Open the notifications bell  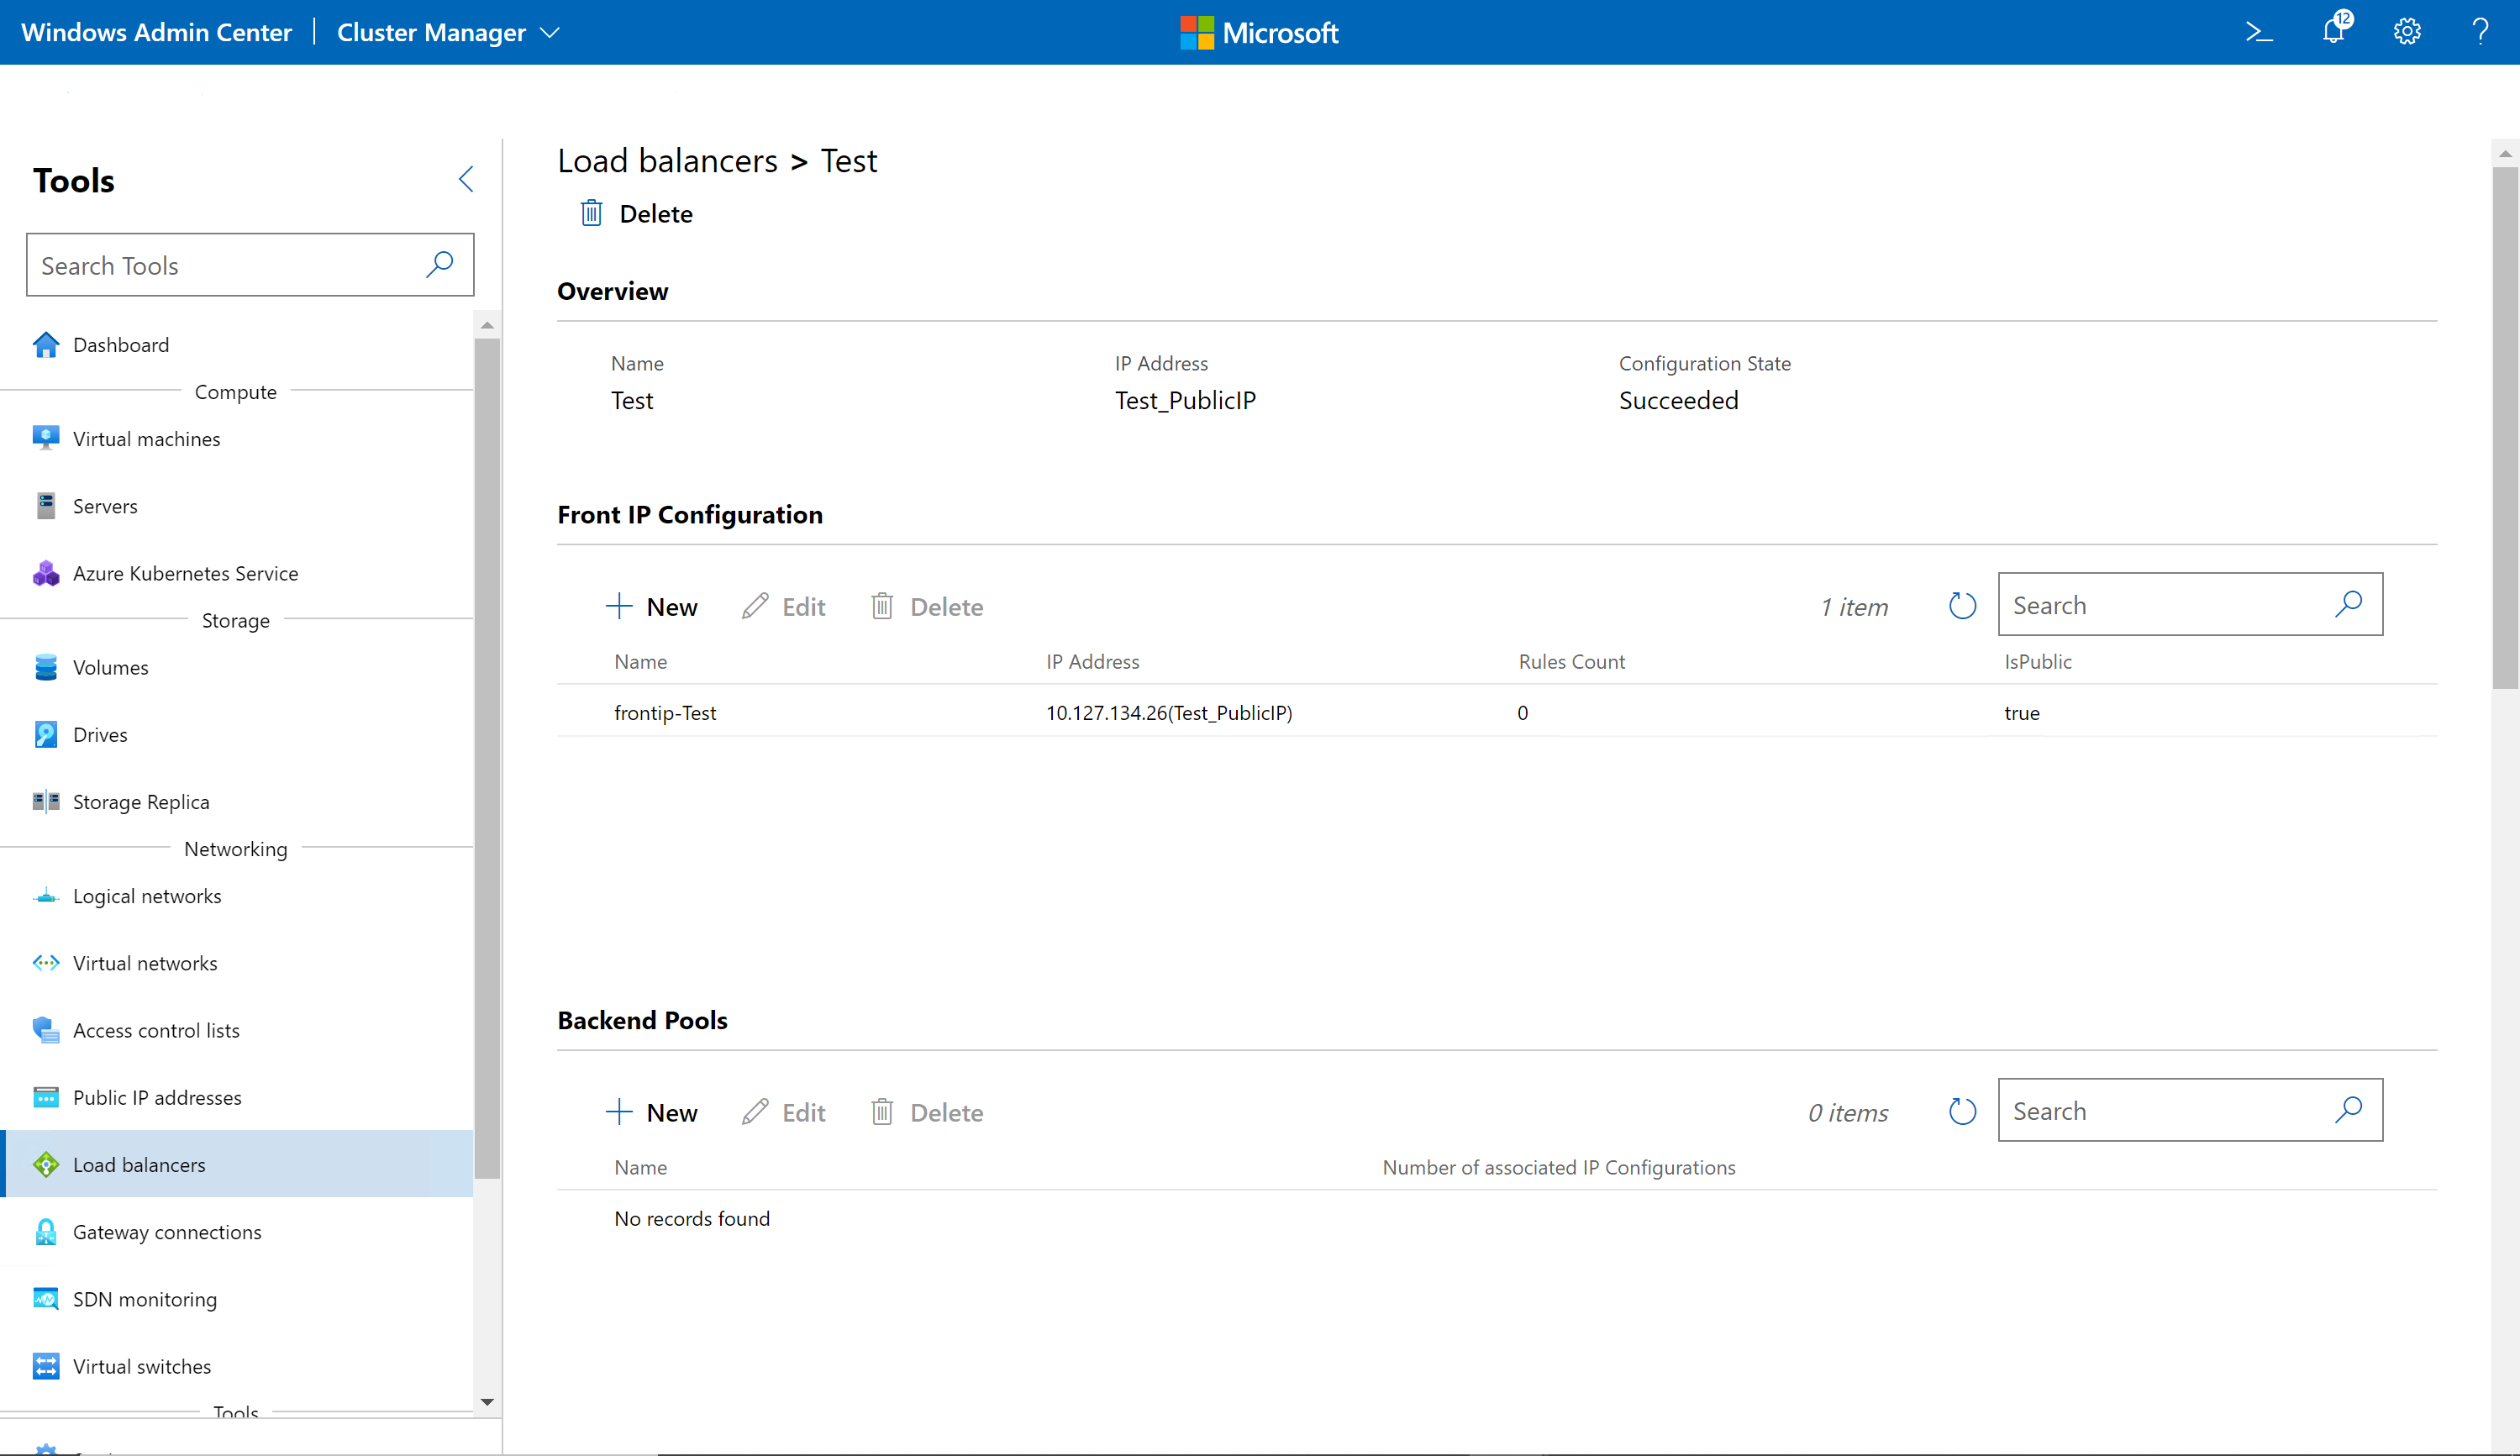click(x=2333, y=31)
